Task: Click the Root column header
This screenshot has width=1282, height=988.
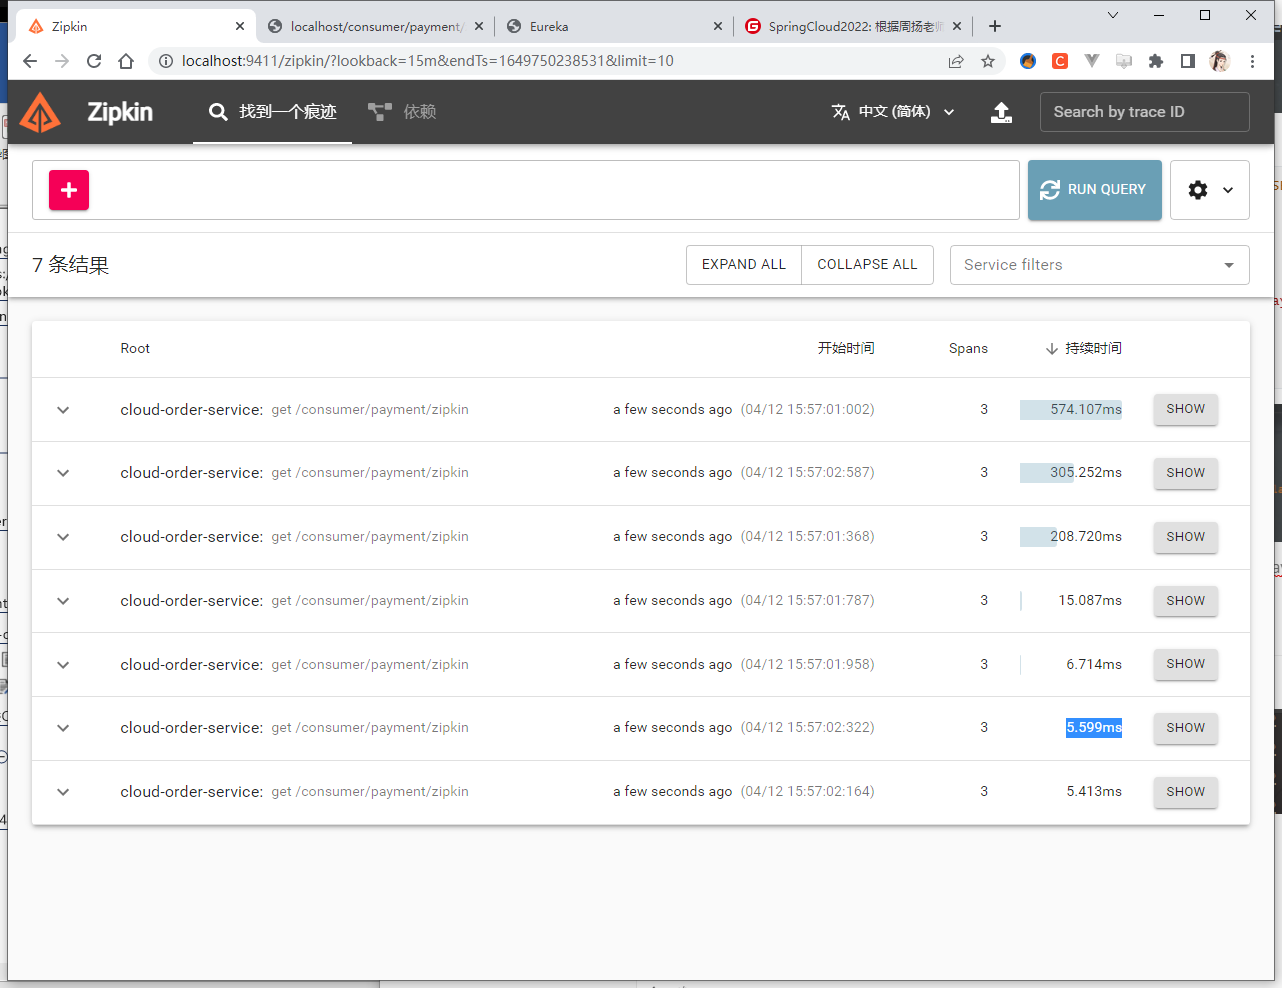Action: (135, 349)
